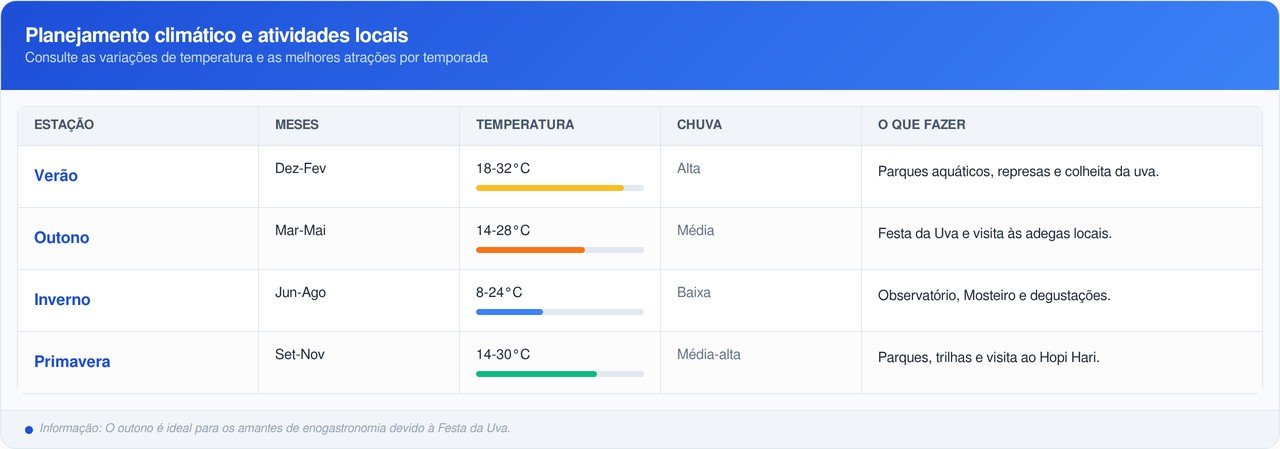1280x449 pixels.
Task: Select the Primavera season name
Action: tap(72, 362)
